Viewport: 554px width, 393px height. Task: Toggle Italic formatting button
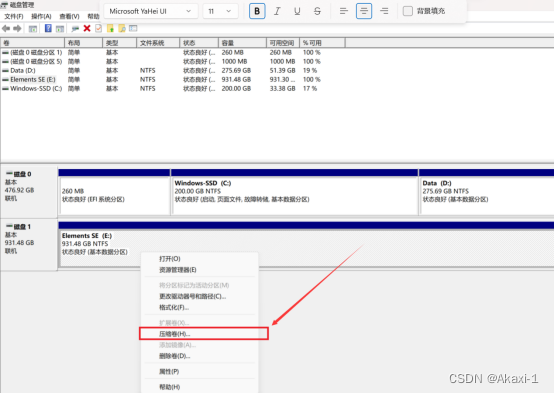click(277, 11)
